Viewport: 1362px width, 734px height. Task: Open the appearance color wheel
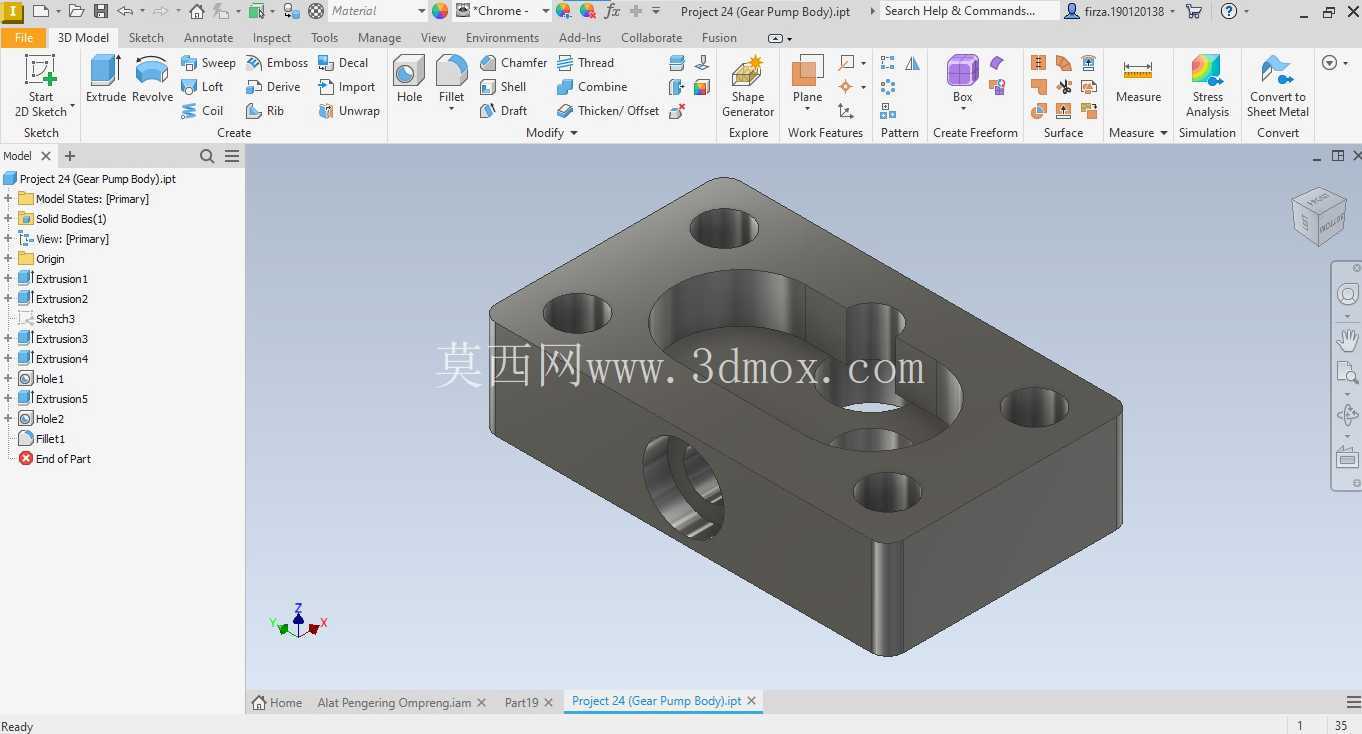pyautogui.click(x=440, y=11)
